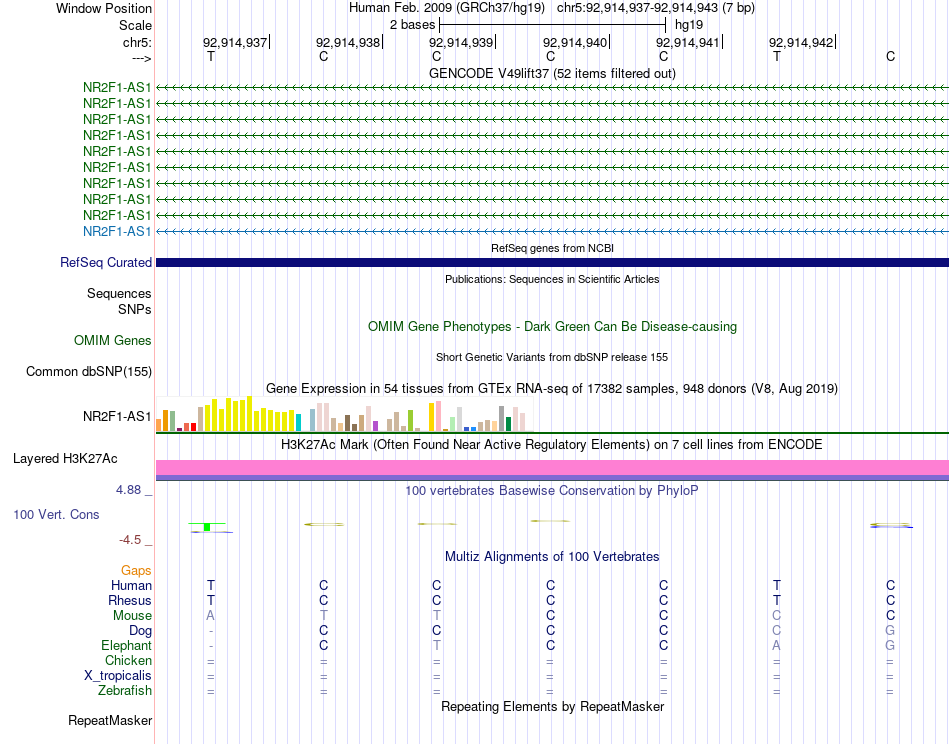
Task: Click the A base in the Elephant row
Action: pos(777,645)
